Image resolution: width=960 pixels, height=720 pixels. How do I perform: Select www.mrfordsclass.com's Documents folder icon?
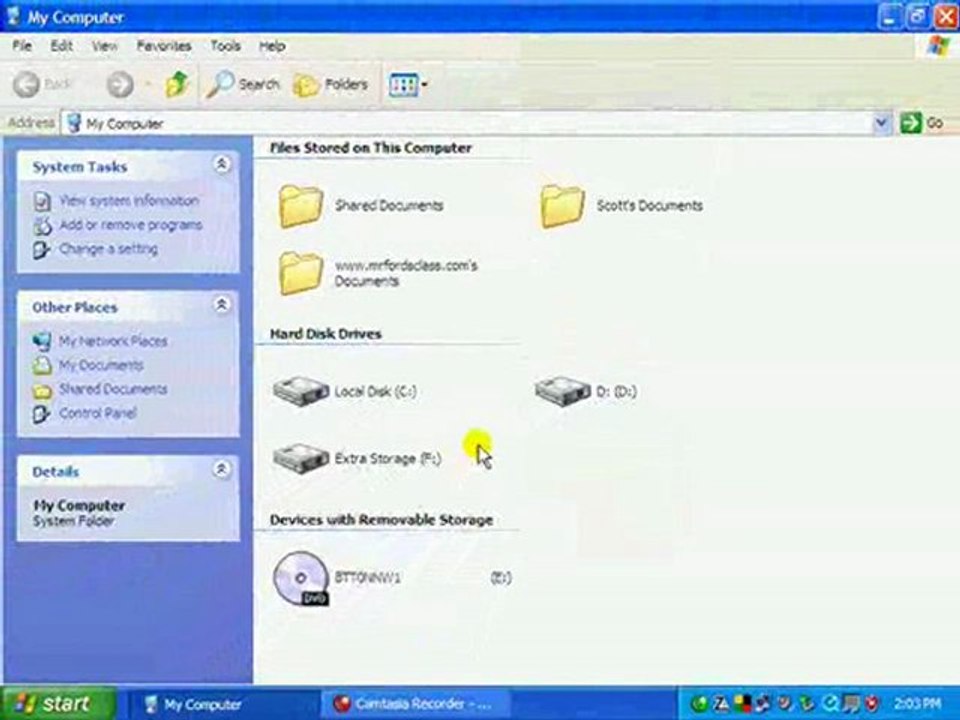[x=301, y=273]
